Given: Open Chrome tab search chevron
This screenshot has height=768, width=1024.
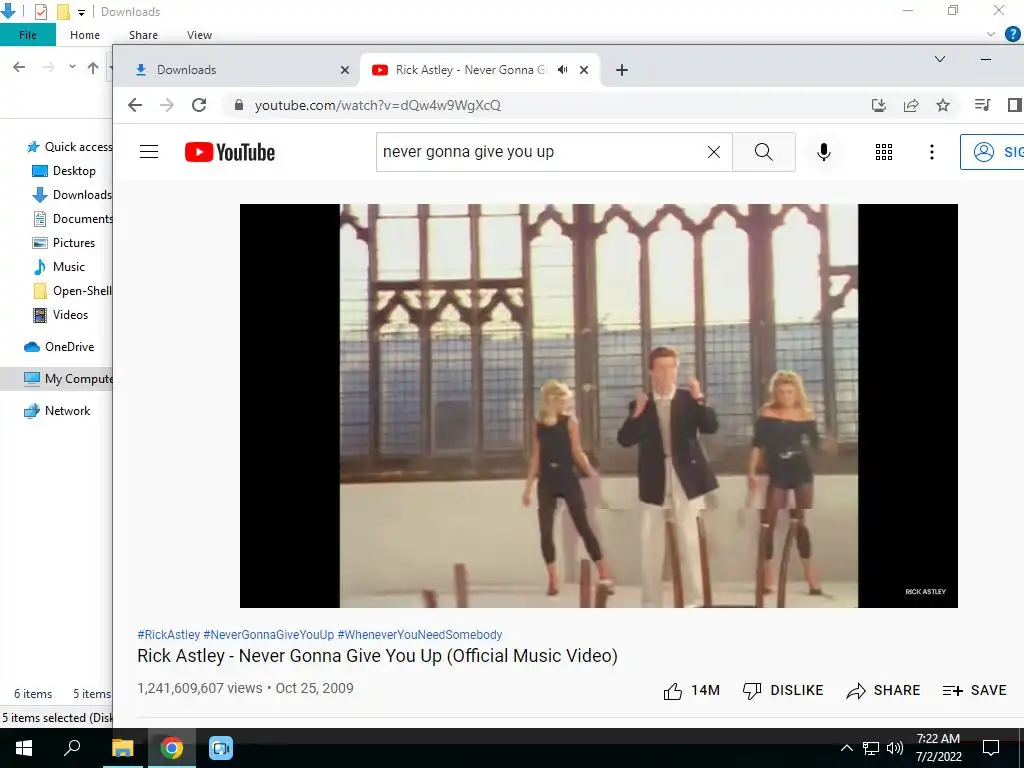Looking at the screenshot, I should point(940,59).
